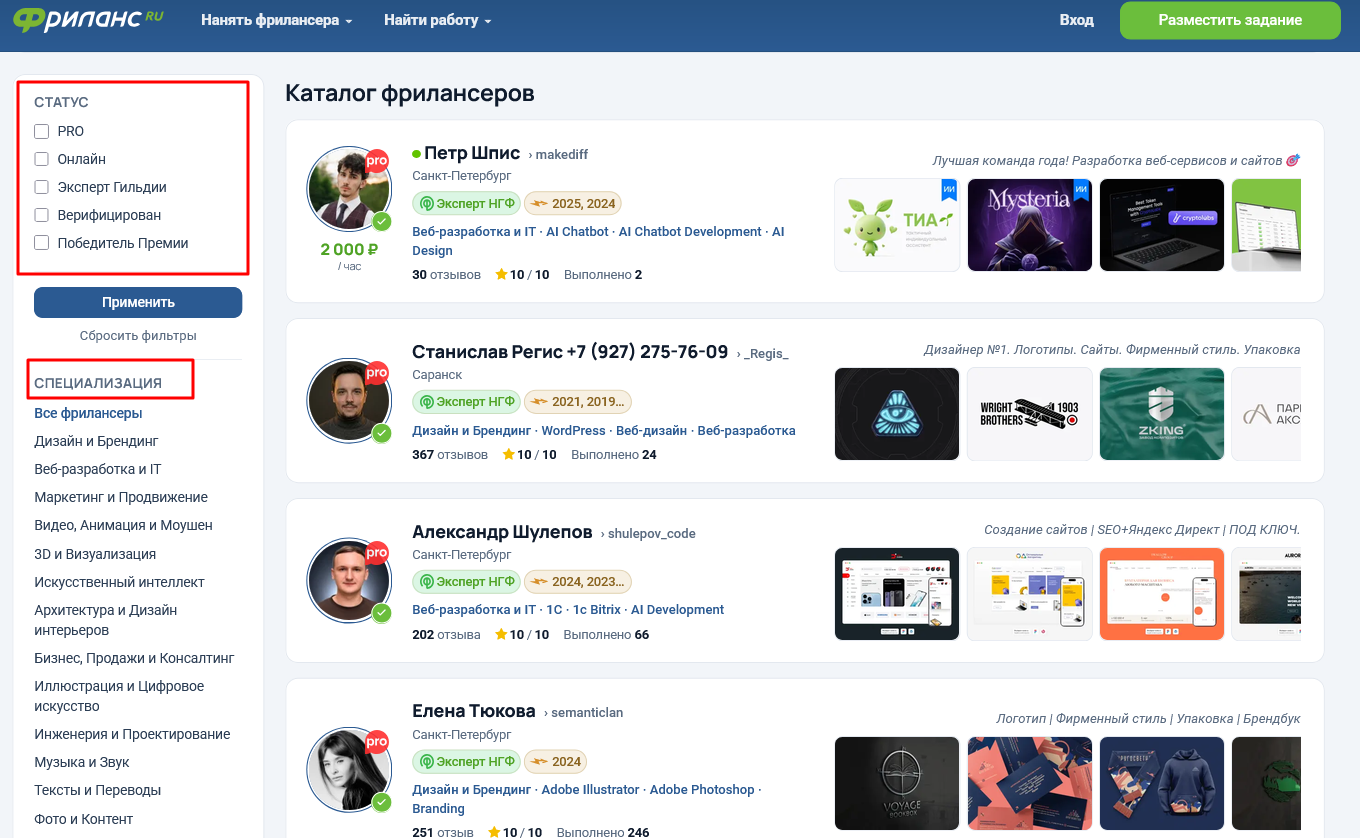Click rating star in Александр Шулепов card
This screenshot has height=838, width=1360.
[501, 634]
